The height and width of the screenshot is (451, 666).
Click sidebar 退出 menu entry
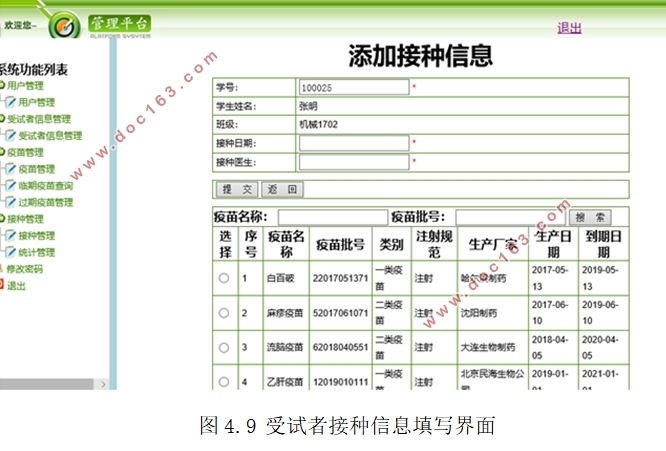(x=16, y=286)
